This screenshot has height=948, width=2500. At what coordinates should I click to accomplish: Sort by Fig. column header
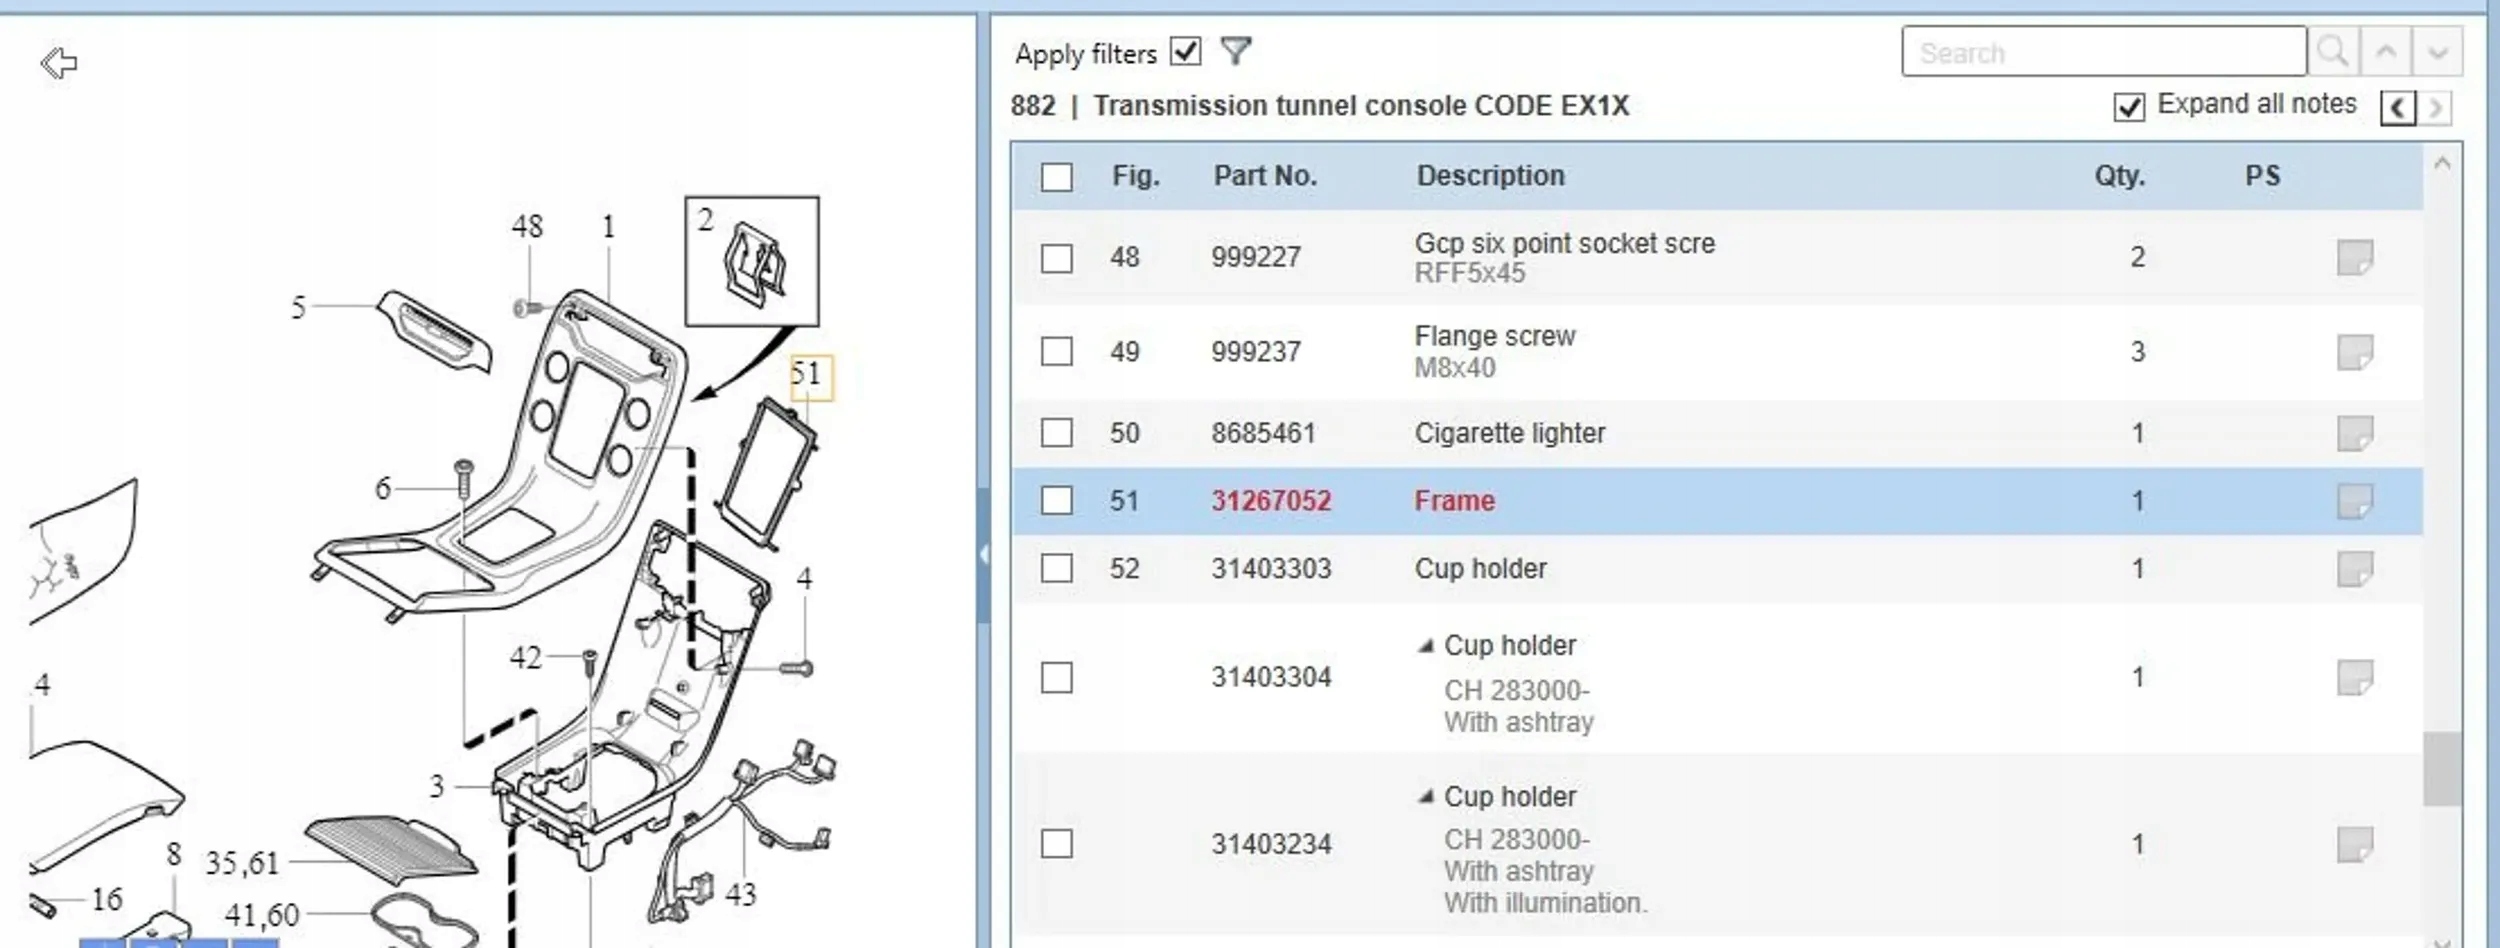point(1136,176)
